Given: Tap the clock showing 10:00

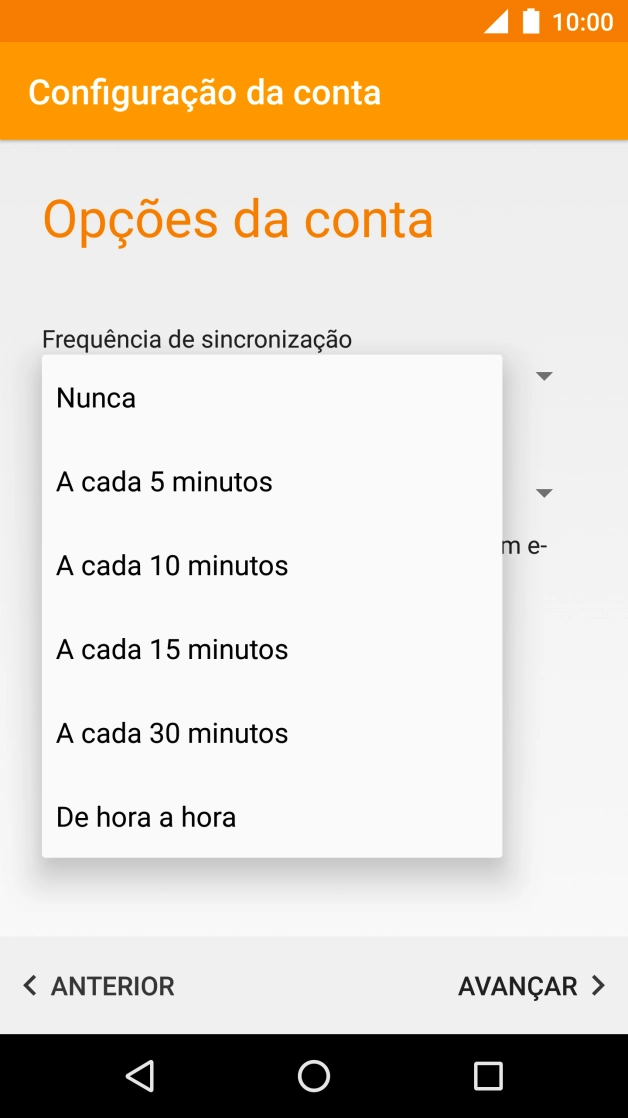Looking at the screenshot, I should (x=584, y=21).
